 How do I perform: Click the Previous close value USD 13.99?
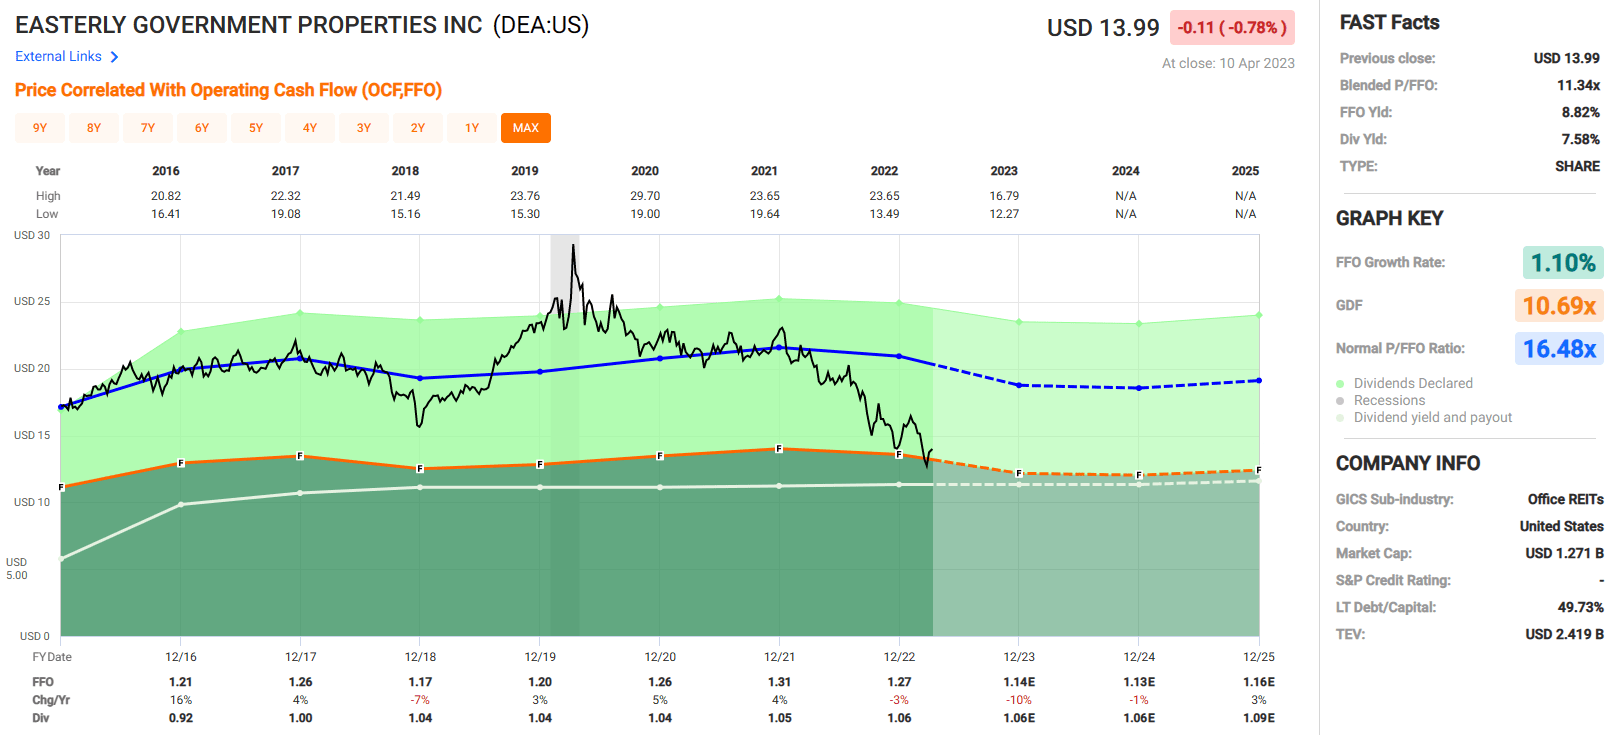(1566, 58)
